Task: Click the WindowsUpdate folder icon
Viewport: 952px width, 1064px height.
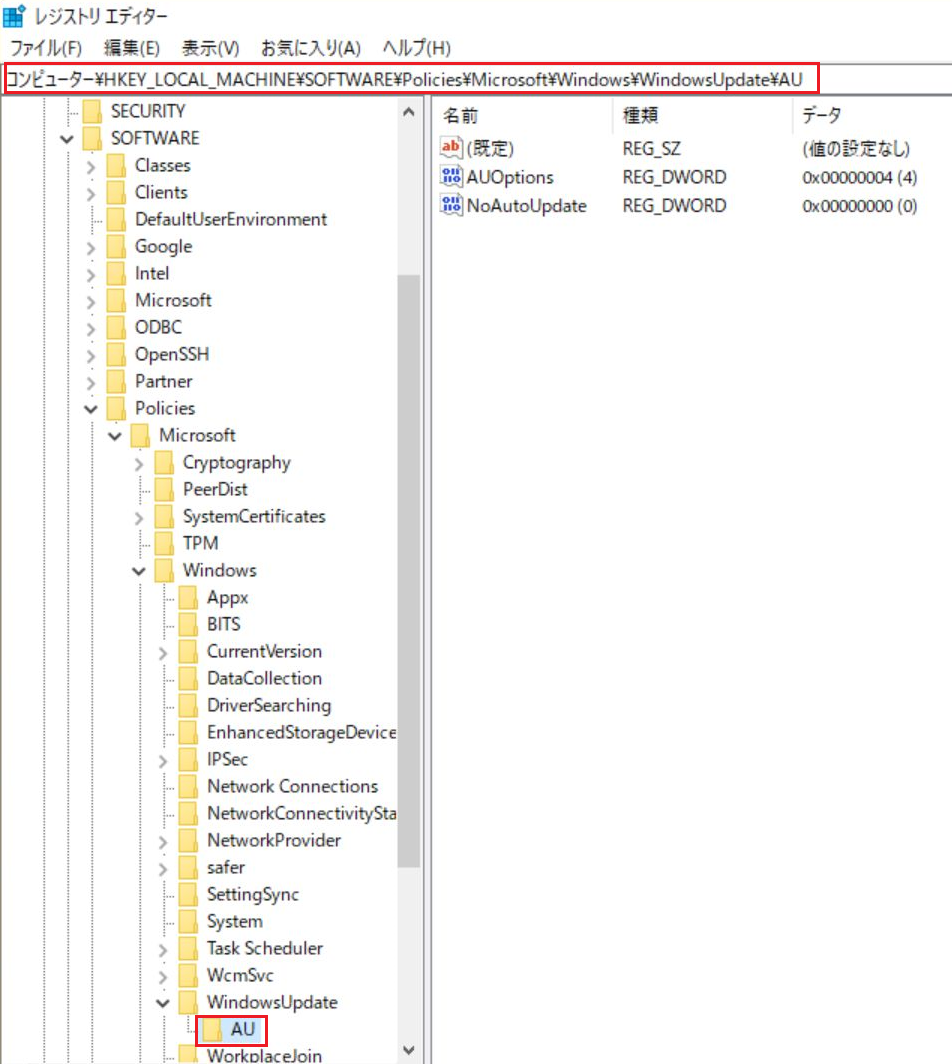Action: (x=189, y=1003)
